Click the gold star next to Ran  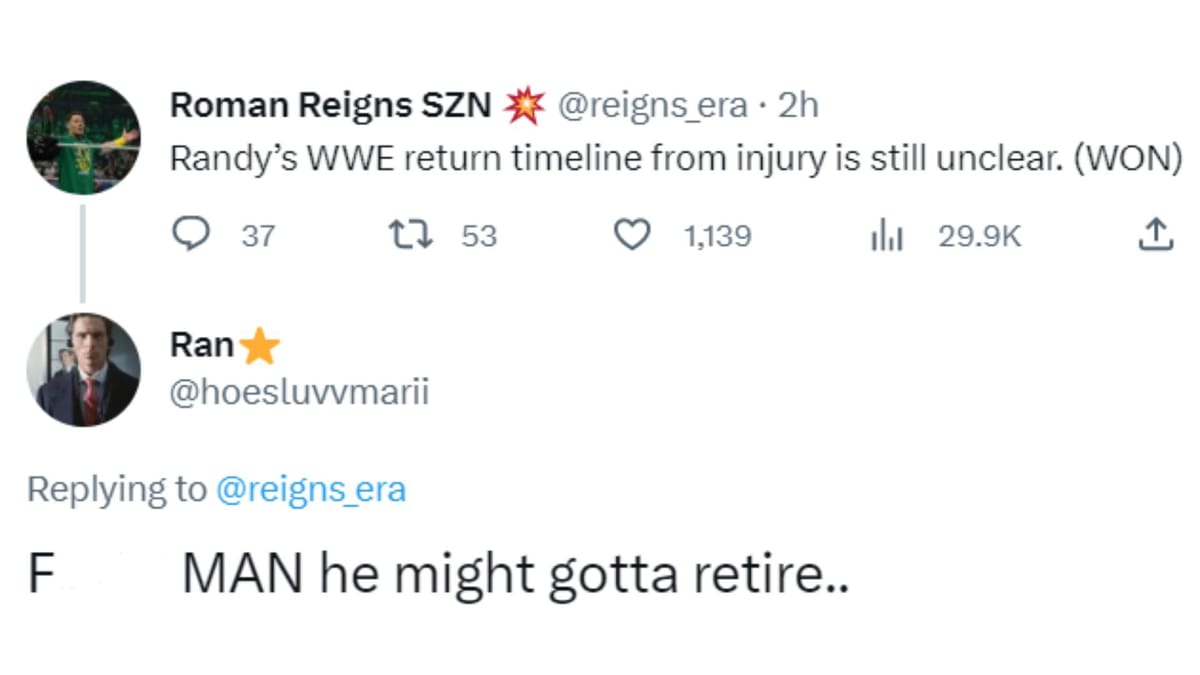pyautogui.click(x=261, y=347)
